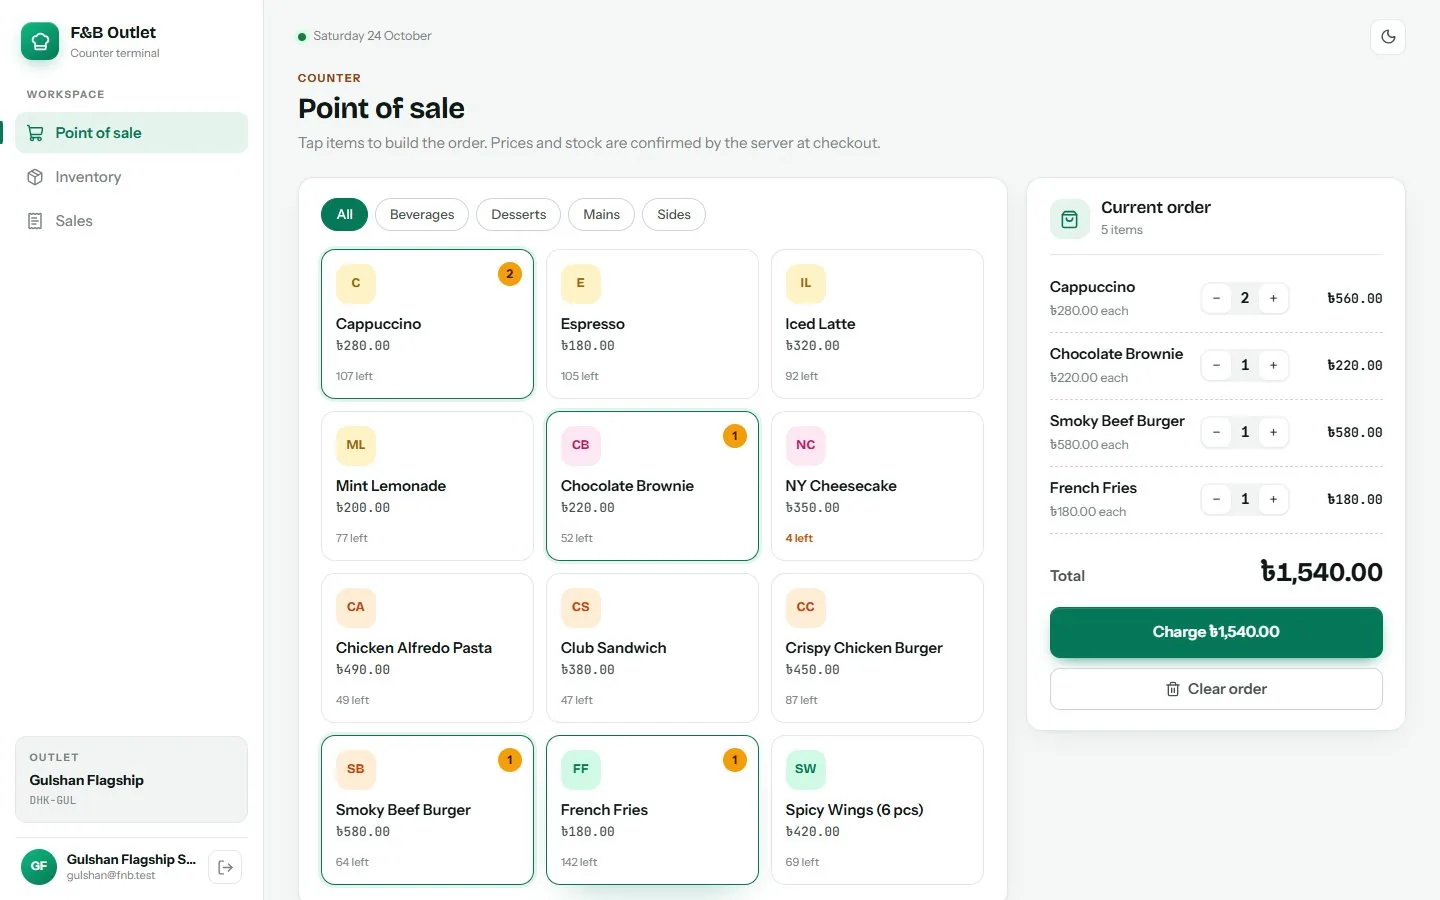Open Point of sale in the sidebar
Viewport: 1440px width, 900px height.
coord(131,133)
